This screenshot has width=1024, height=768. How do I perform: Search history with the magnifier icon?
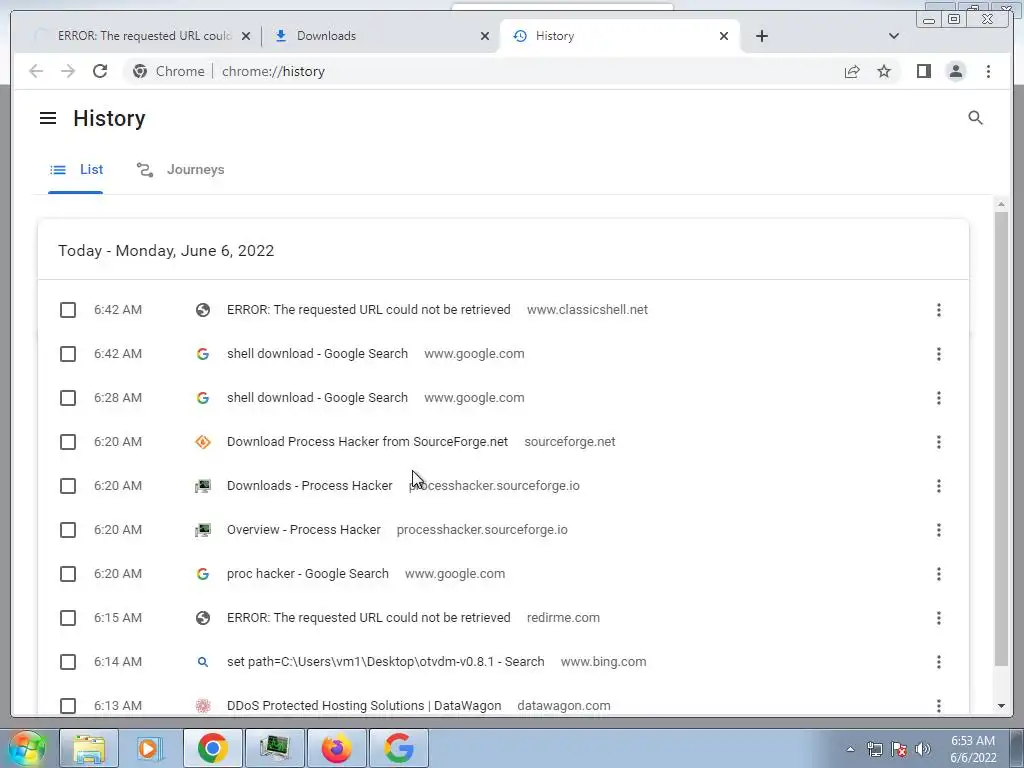[x=975, y=118]
